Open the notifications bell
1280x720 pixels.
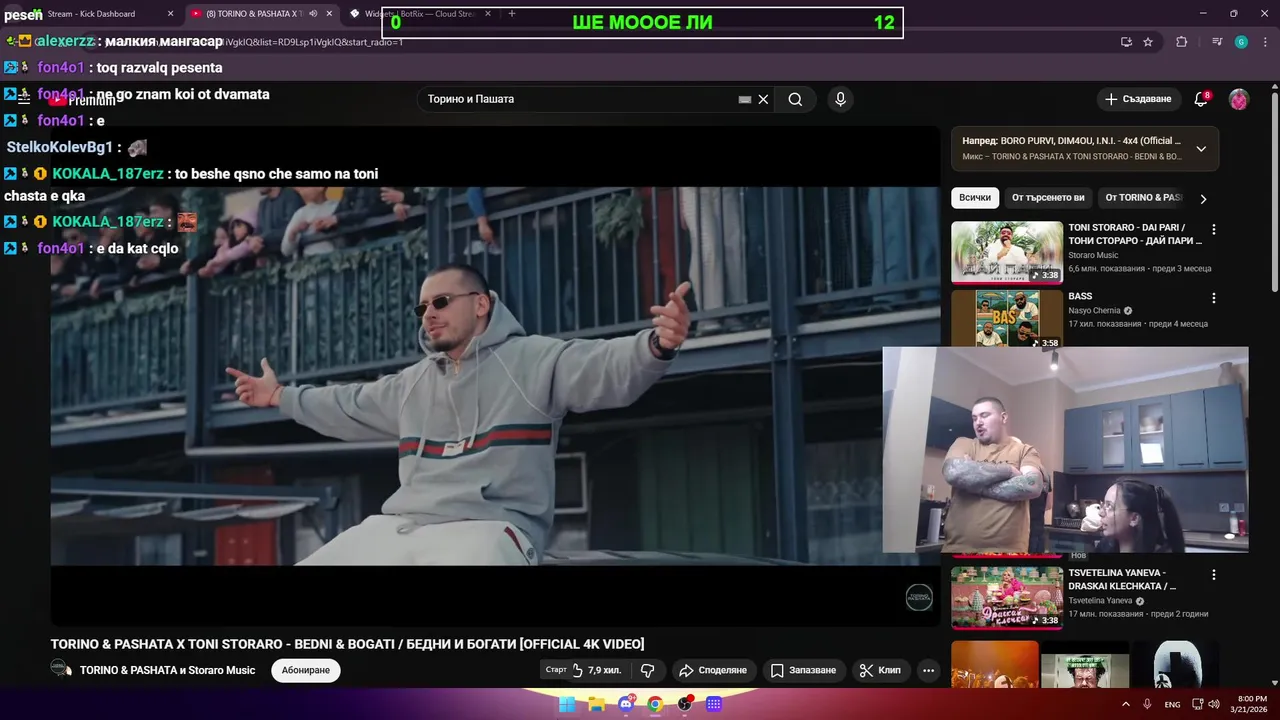pyautogui.click(x=1201, y=99)
